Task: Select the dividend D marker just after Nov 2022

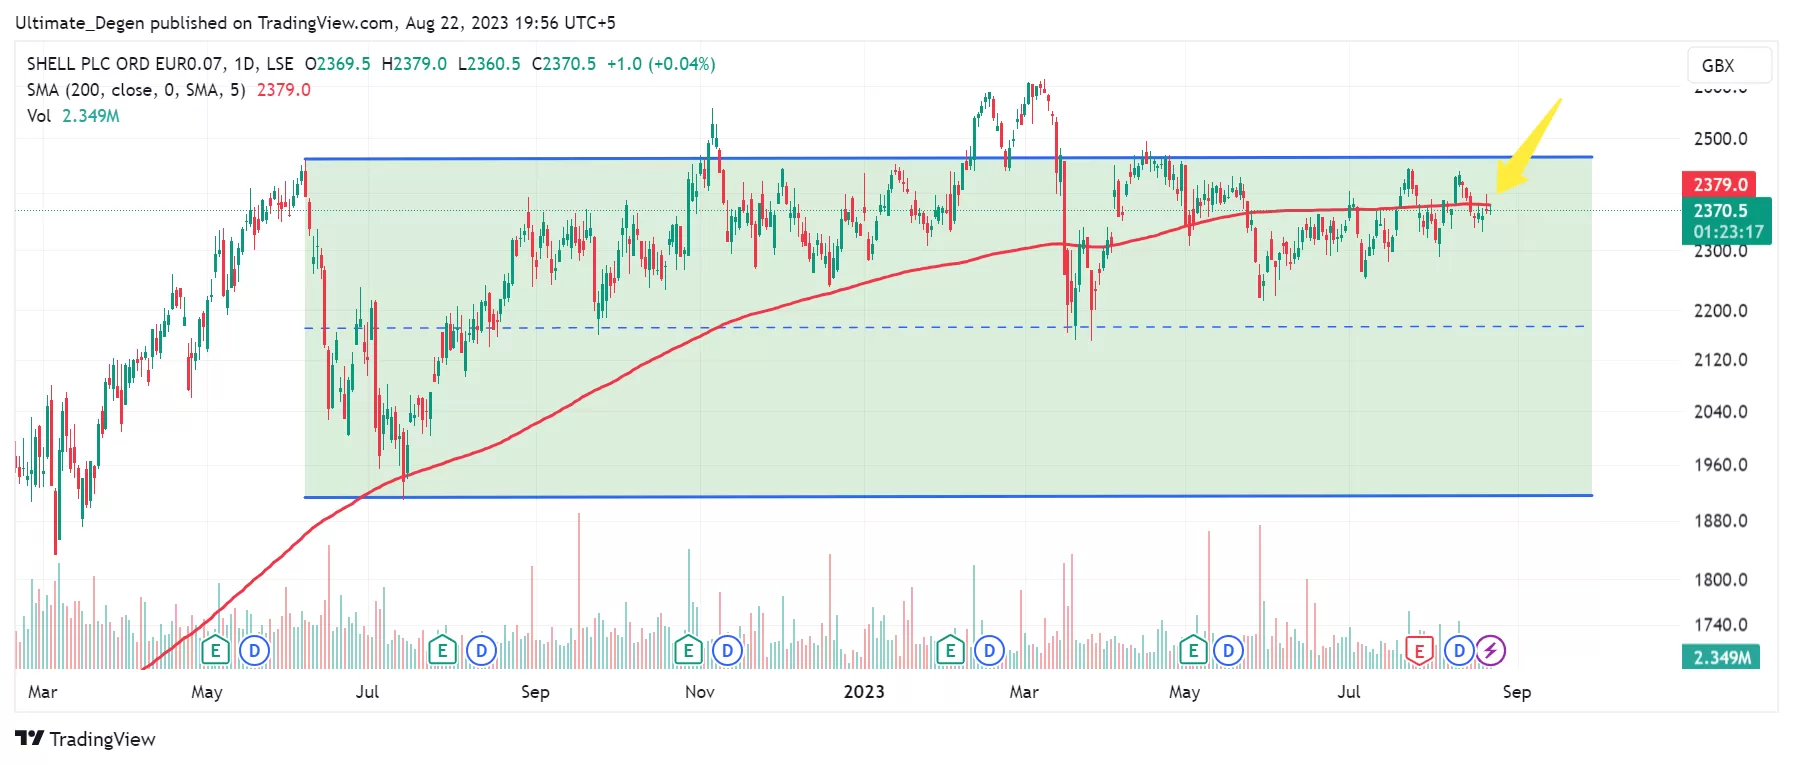Action: 727,651
